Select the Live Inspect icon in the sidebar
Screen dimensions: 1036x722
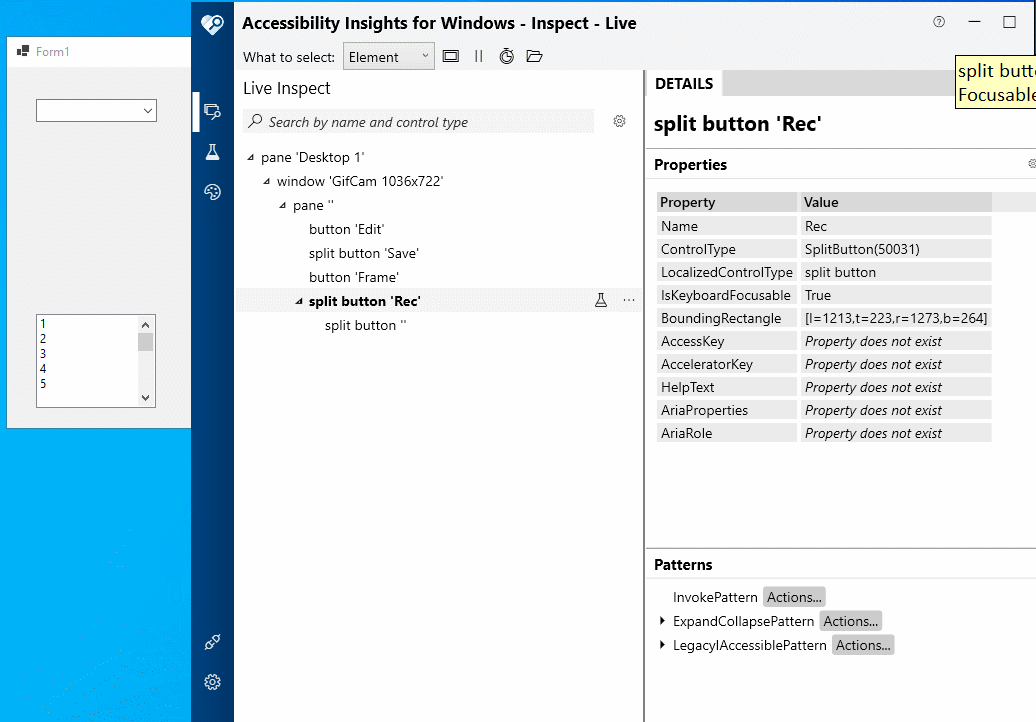[211, 111]
